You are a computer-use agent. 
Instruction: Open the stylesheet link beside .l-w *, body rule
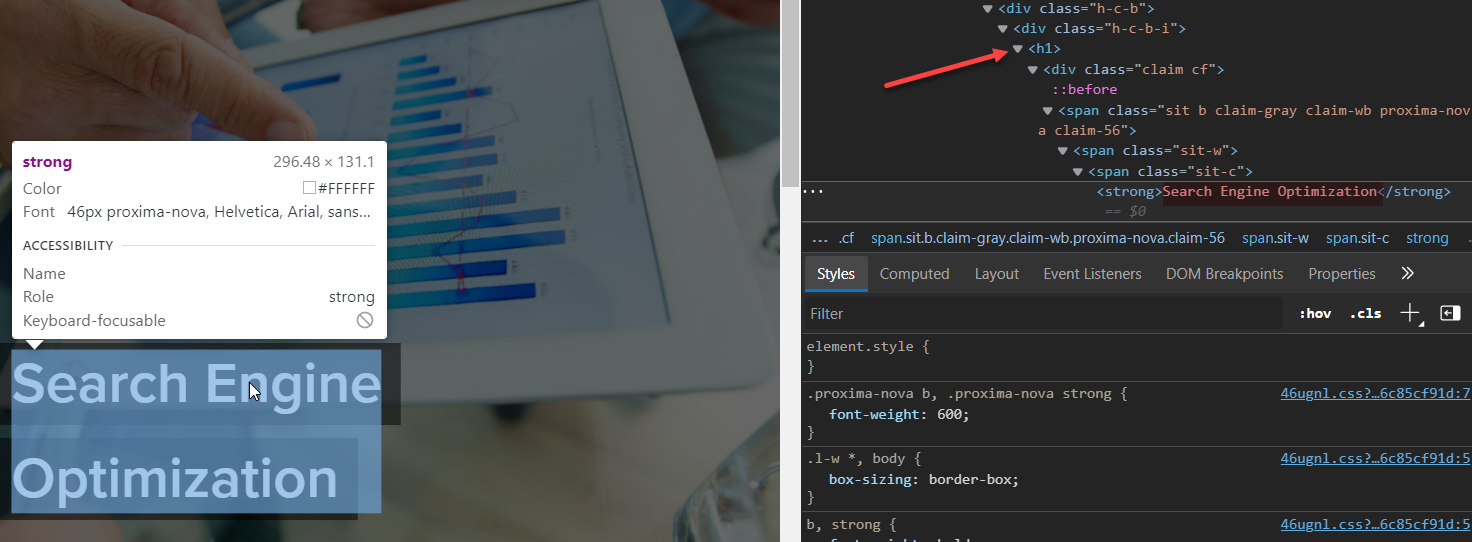pyautogui.click(x=1375, y=458)
